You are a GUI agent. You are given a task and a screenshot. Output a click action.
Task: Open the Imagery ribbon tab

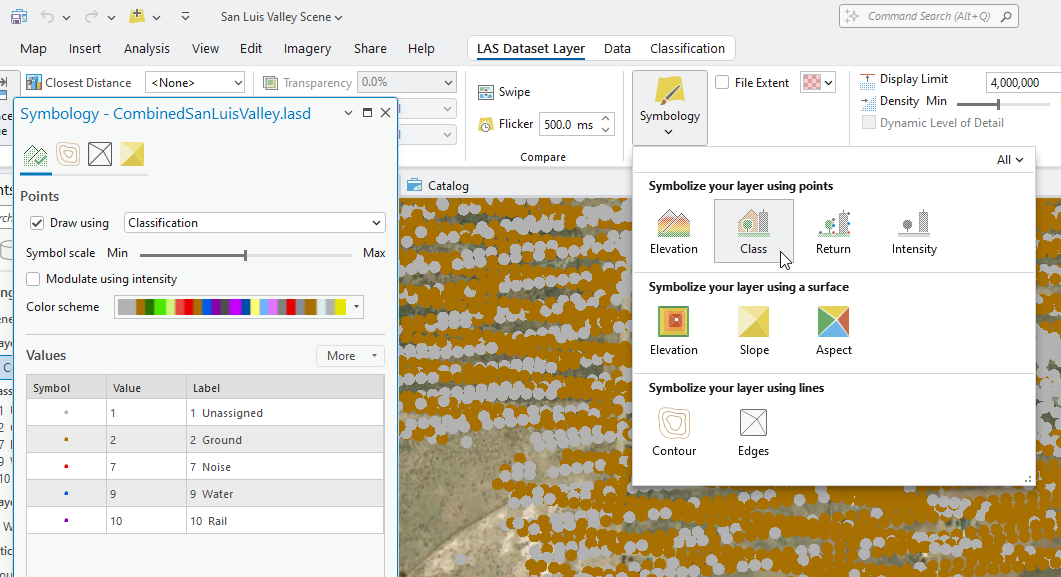(x=307, y=48)
